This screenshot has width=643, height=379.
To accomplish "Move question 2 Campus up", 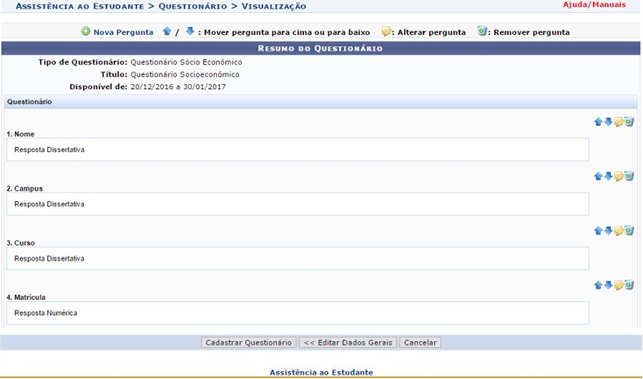I will pyautogui.click(x=598, y=176).
